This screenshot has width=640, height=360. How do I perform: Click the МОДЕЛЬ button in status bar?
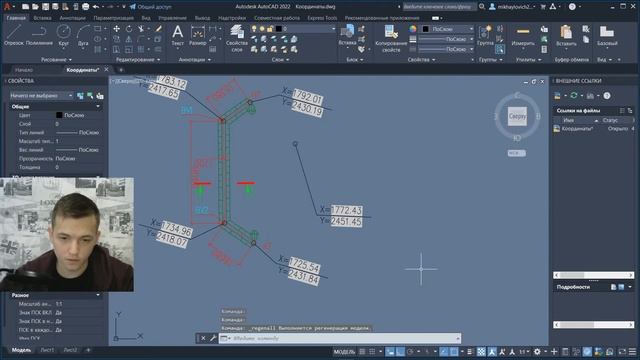click(344, 351)
